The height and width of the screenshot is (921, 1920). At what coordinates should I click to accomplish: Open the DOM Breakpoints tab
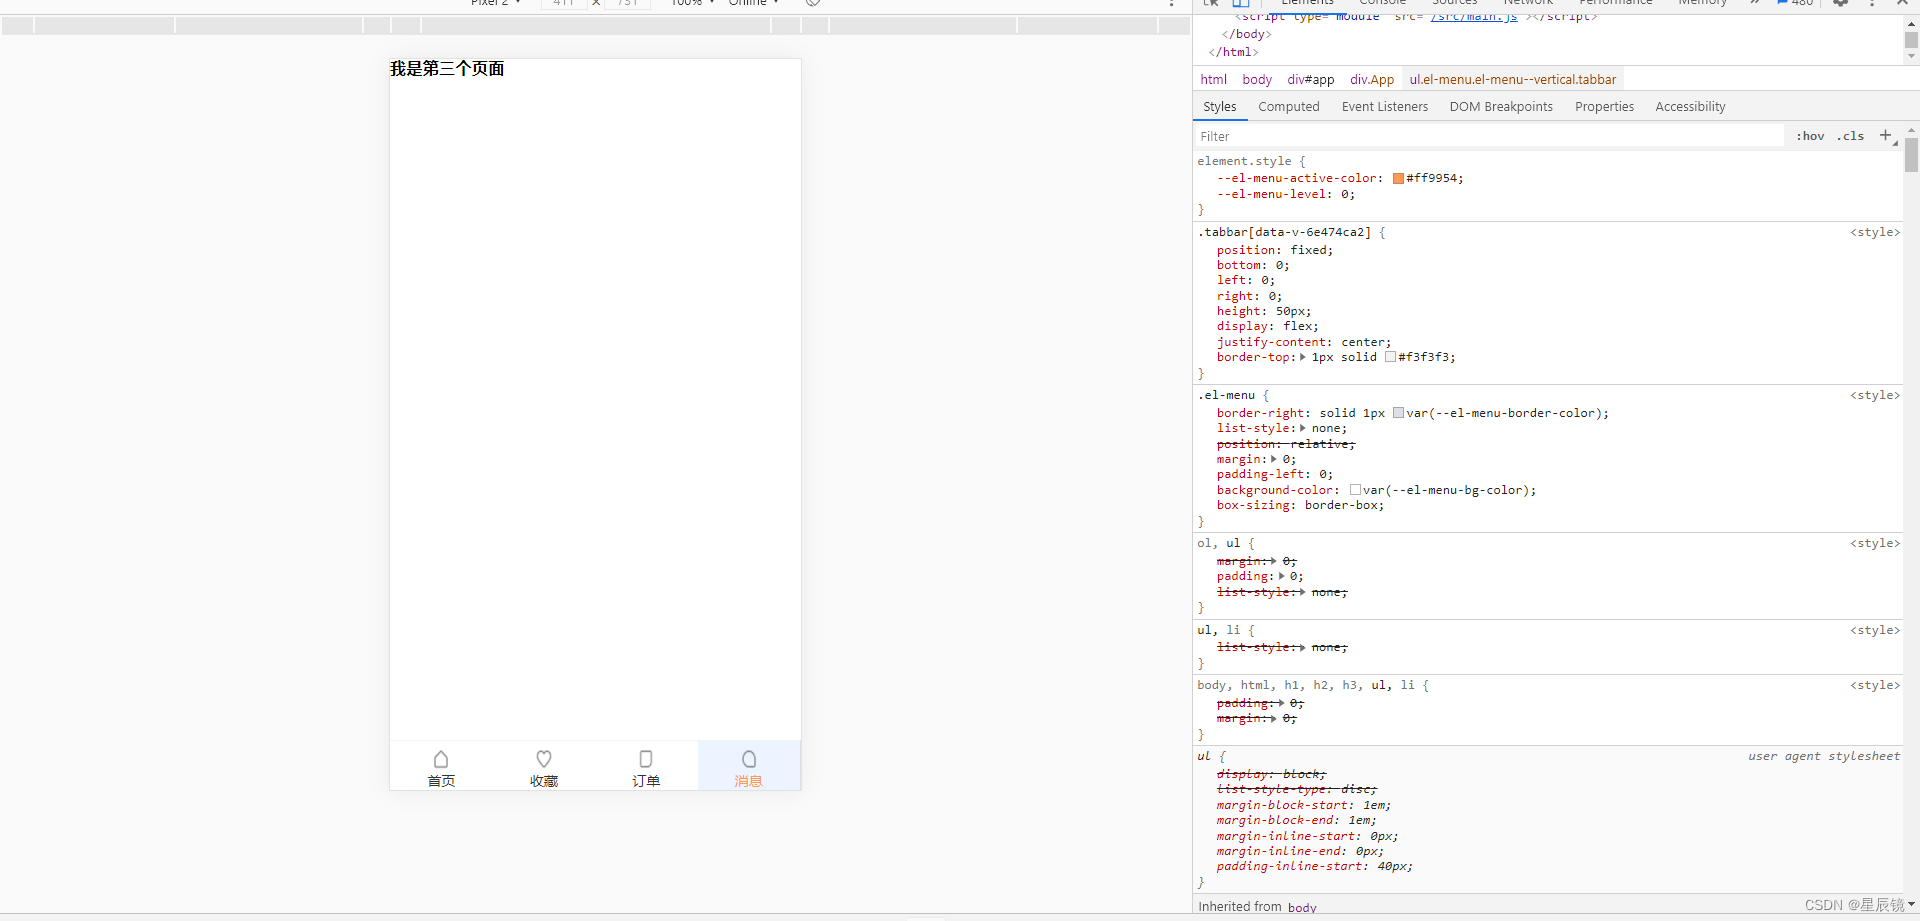pyautogui.click(x=1501, y=107)
